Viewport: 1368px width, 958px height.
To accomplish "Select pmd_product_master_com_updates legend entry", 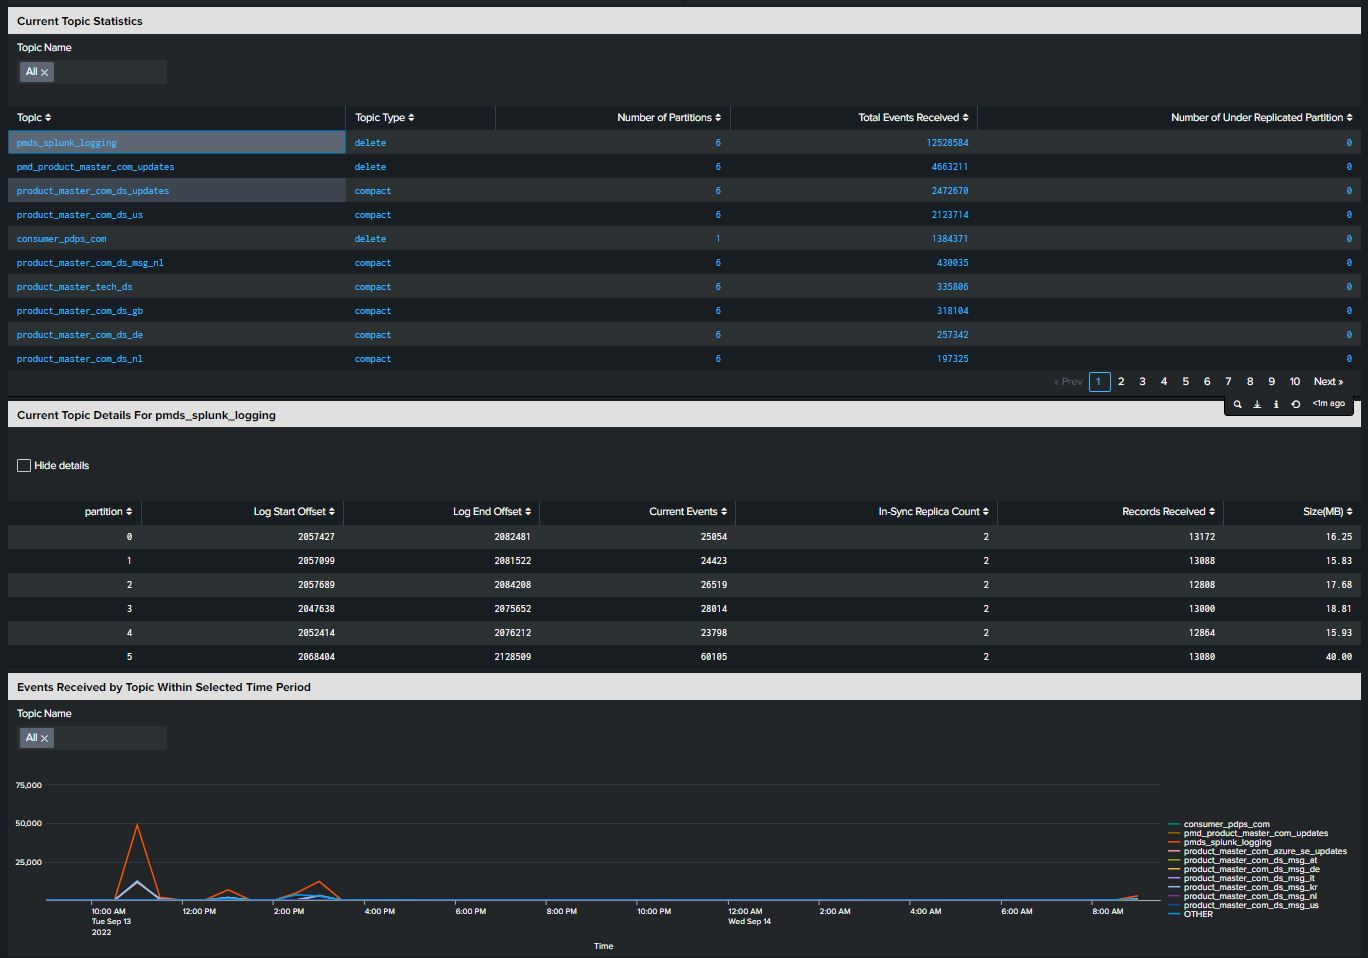I will [x=1255, y=834].
